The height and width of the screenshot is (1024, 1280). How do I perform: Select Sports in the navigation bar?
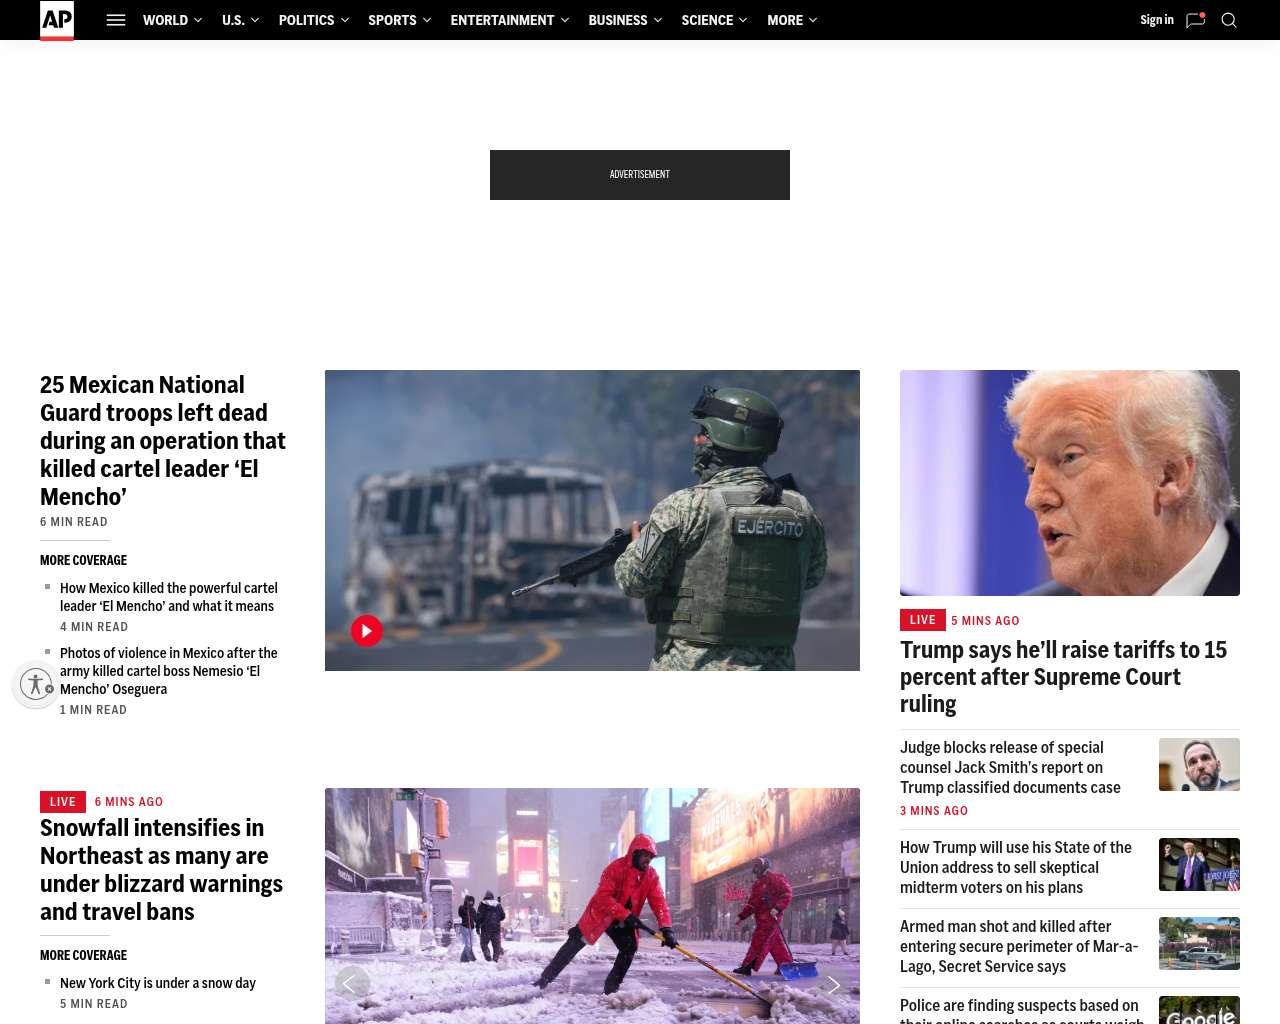click(392, 20)
